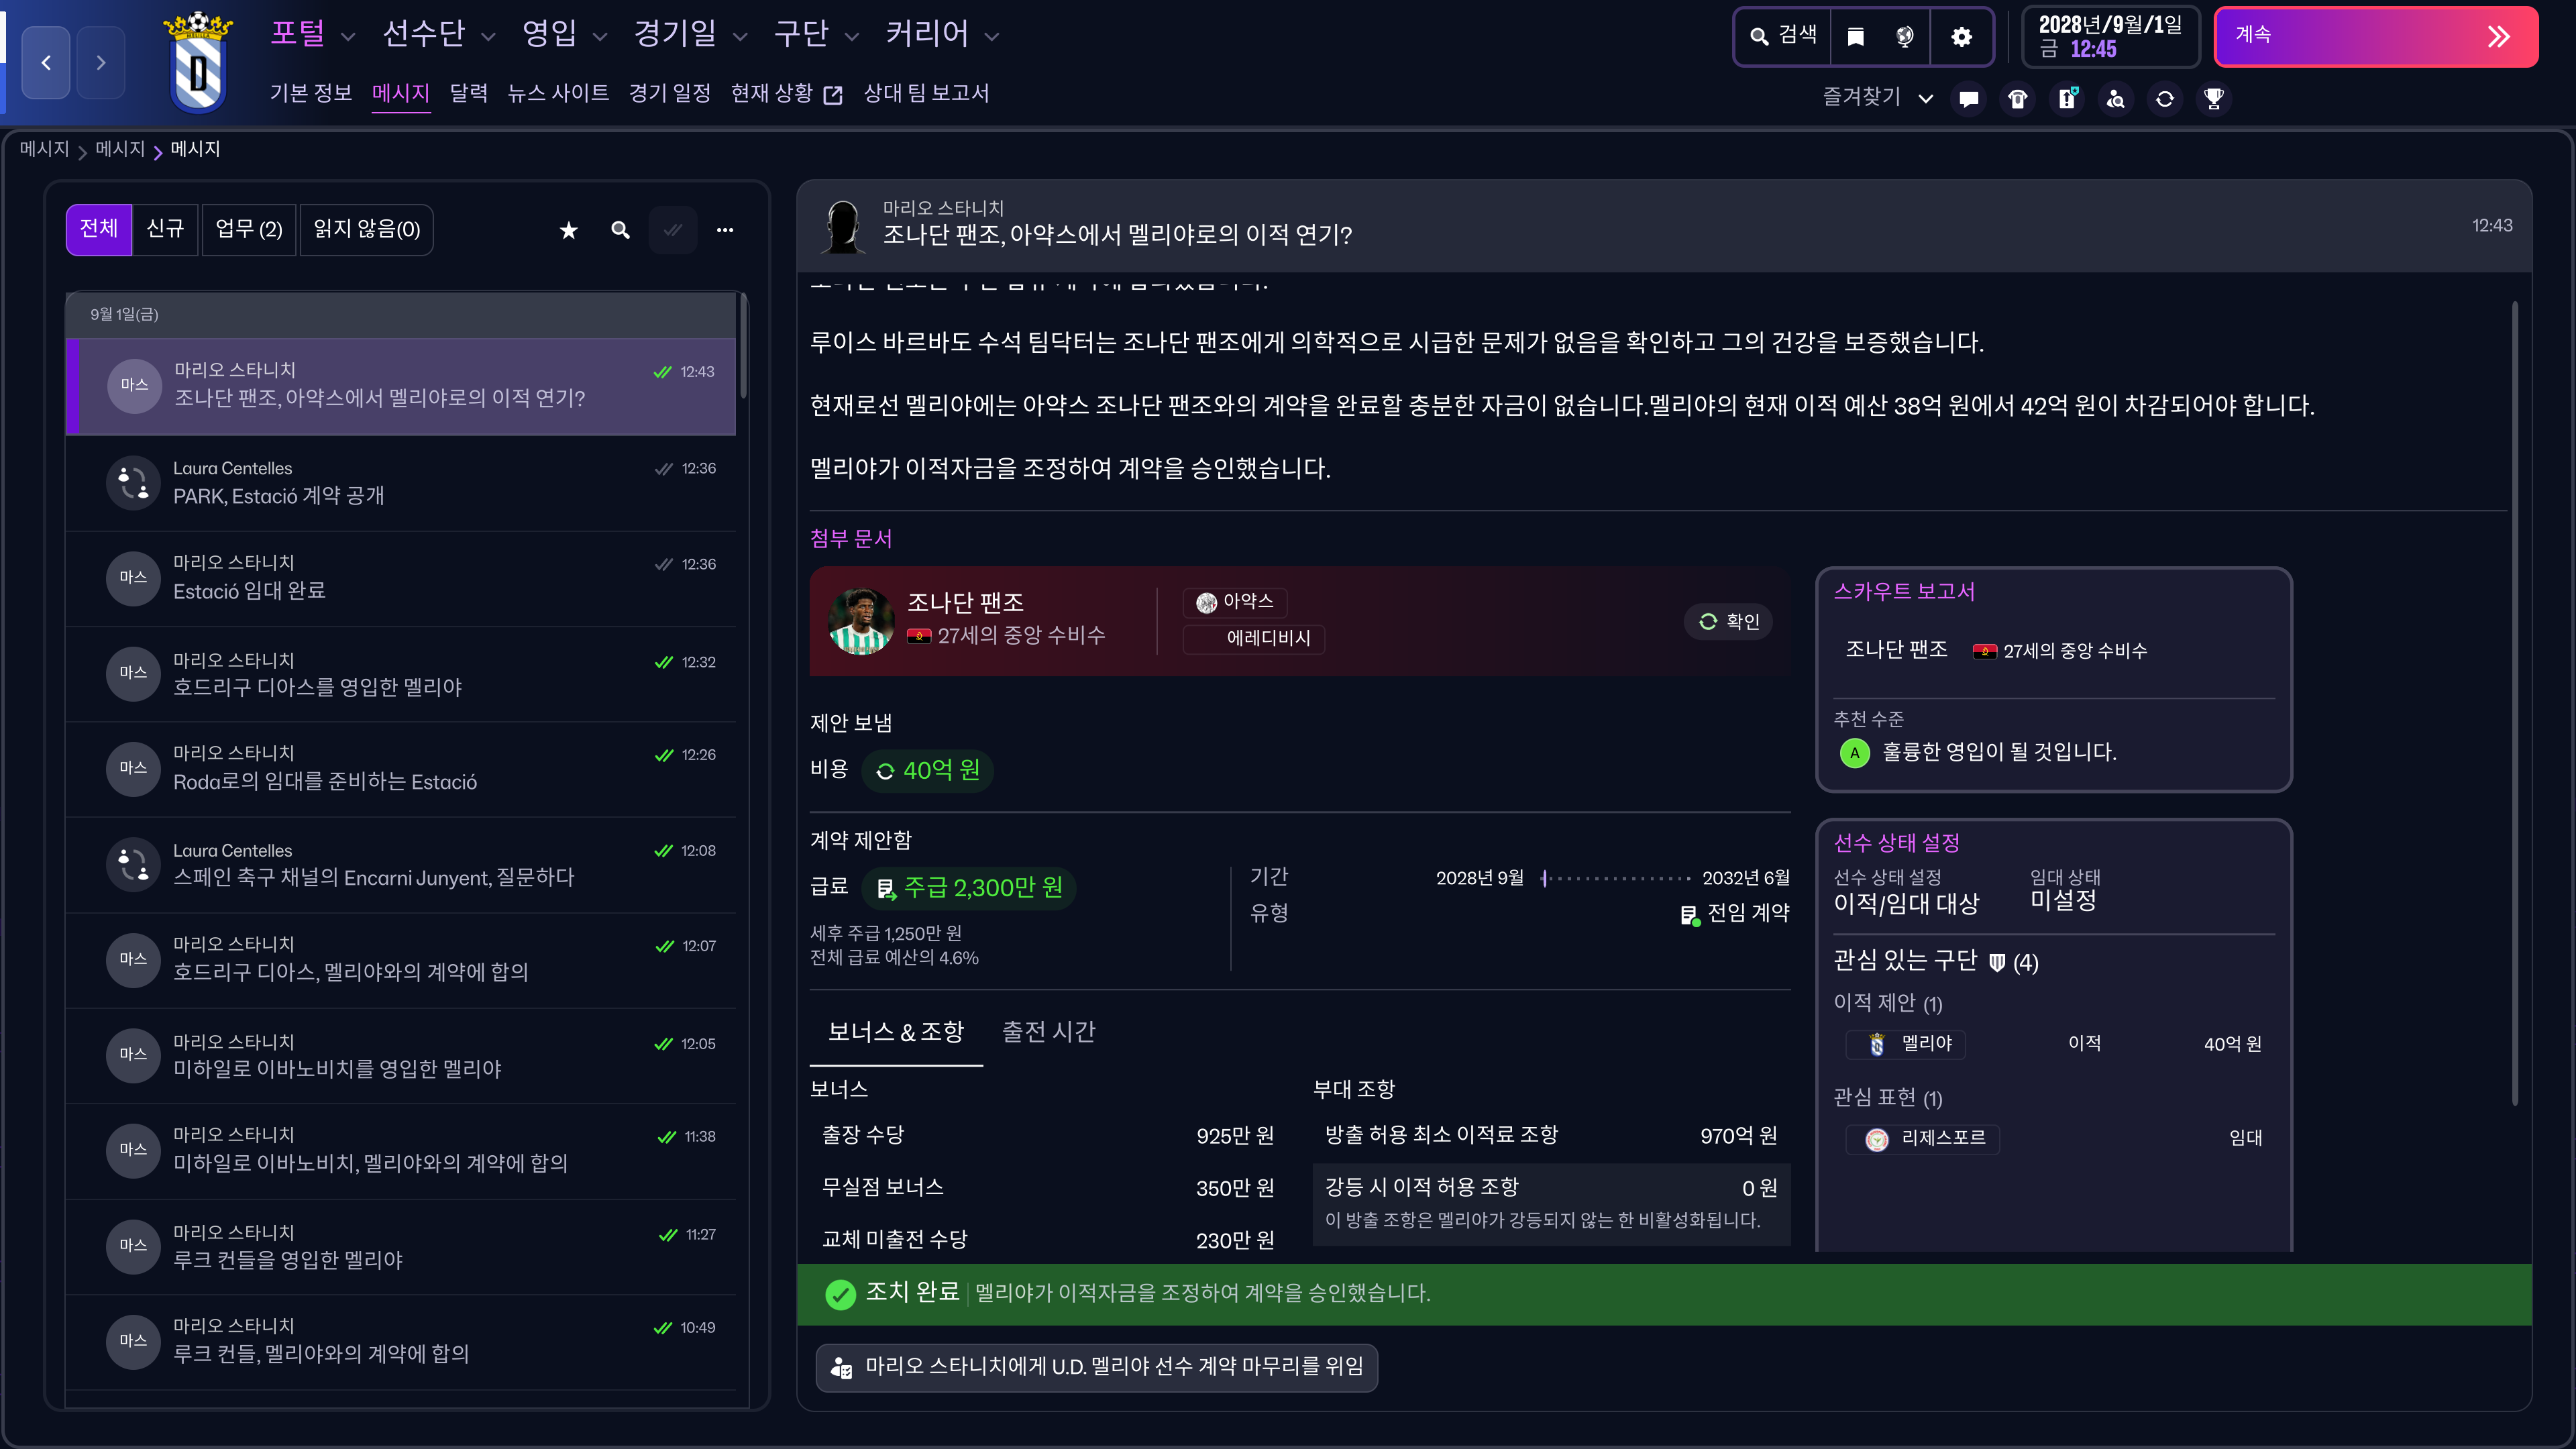Open the bookmarks icon in top bar

[1855, 37]
